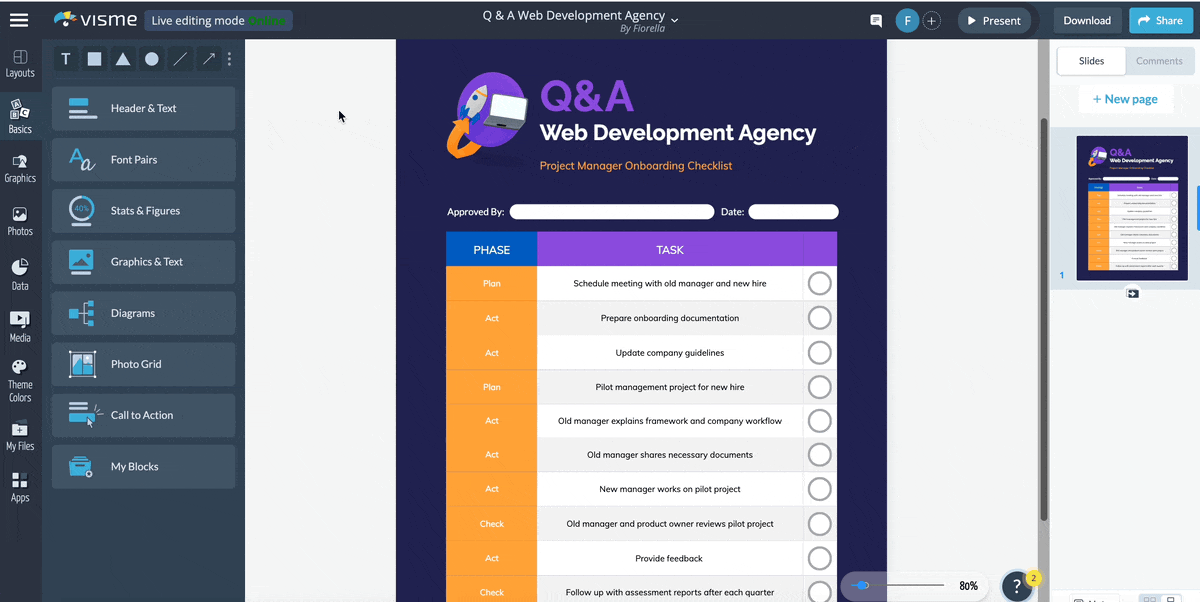
Task: Switch to the Comments tab
Action: [1159, 60]
